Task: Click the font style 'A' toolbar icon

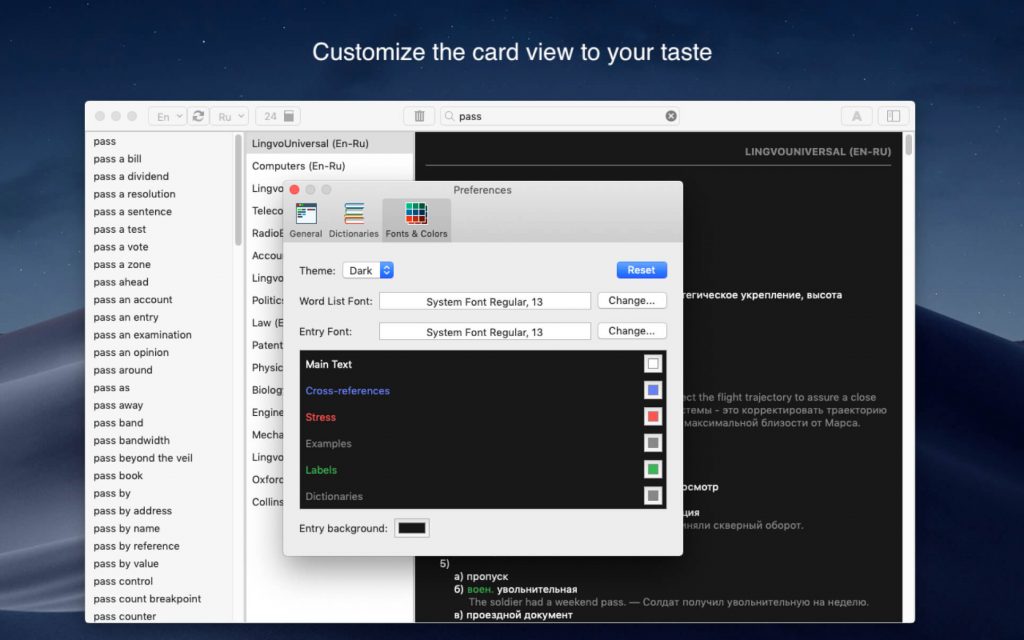Action: (856, 116)
